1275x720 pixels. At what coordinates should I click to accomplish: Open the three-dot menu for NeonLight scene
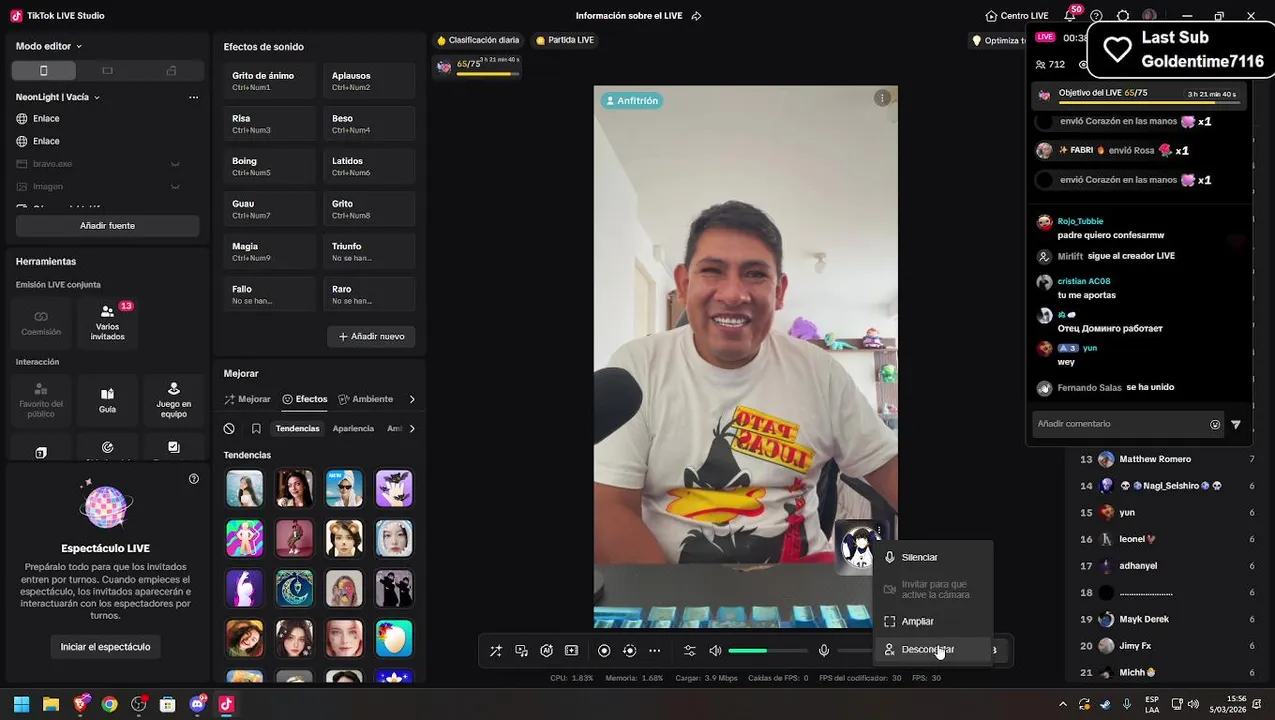(x=193, y=97)
